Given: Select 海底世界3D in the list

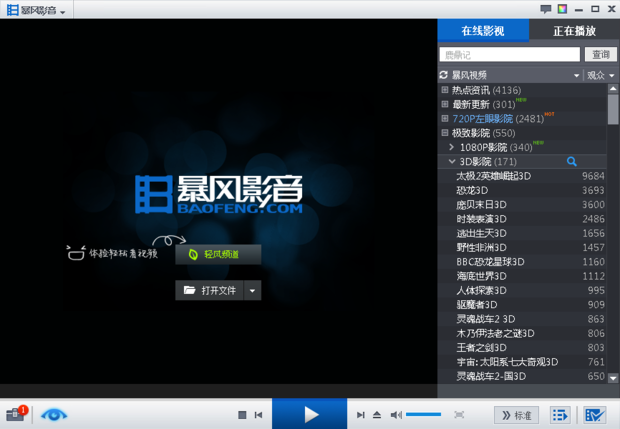Looking at the screenshot, I should (522, 276).
